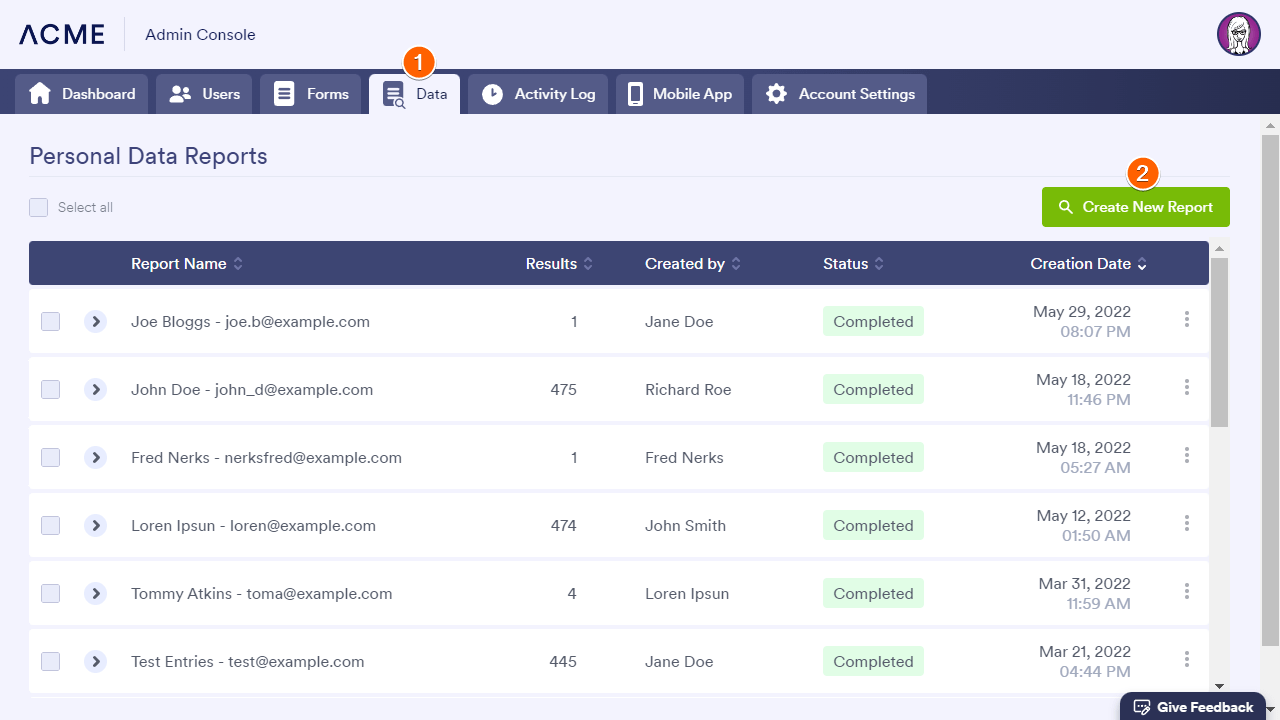
Task: Sort by Creation Date column arrow
Action: 1142,264
